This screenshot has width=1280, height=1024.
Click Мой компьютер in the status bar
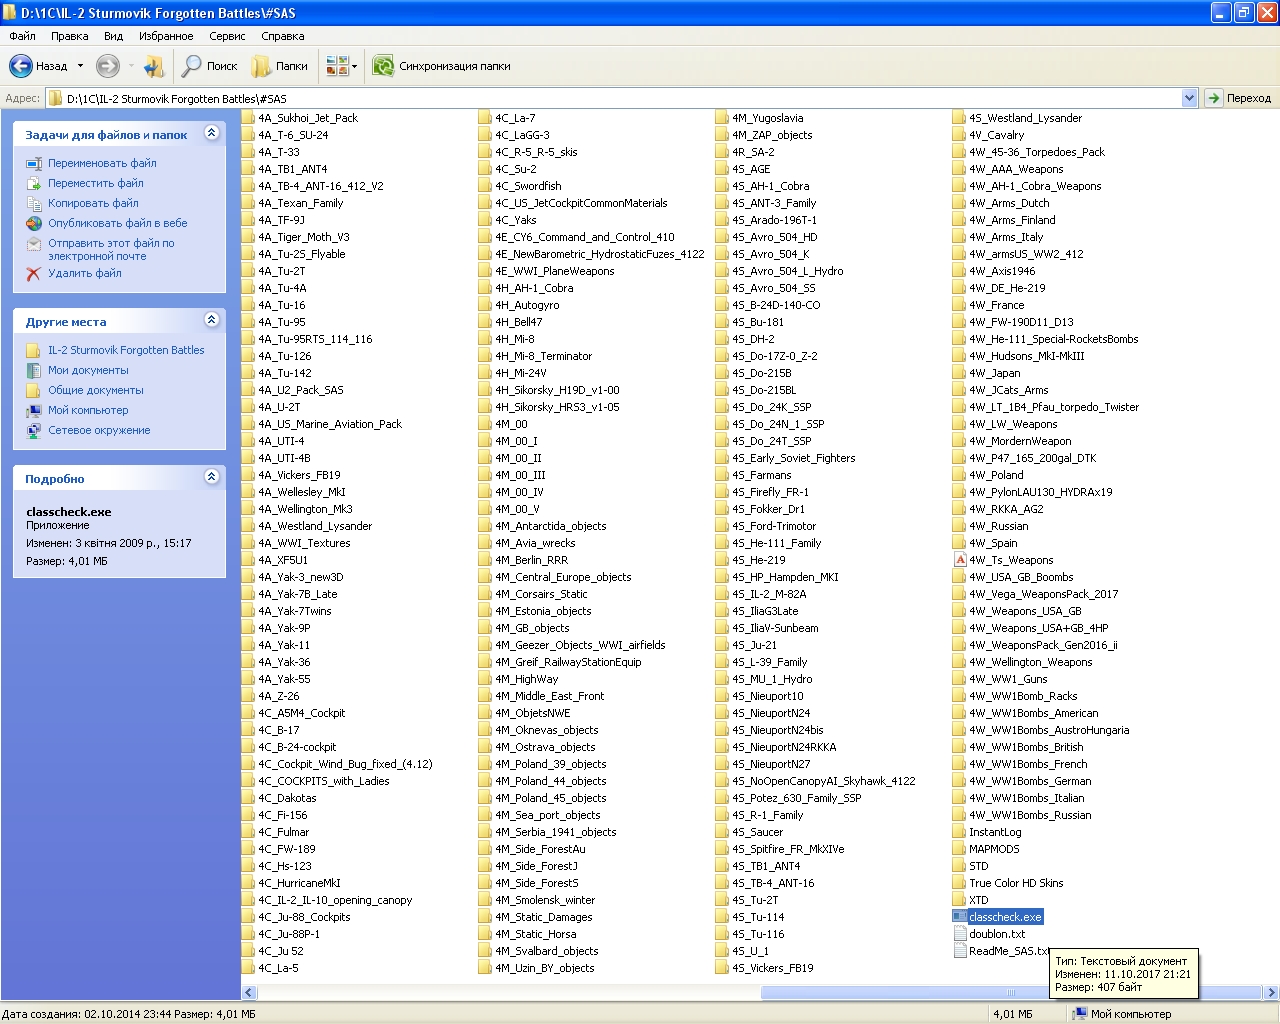[x=1122, y=1014]
